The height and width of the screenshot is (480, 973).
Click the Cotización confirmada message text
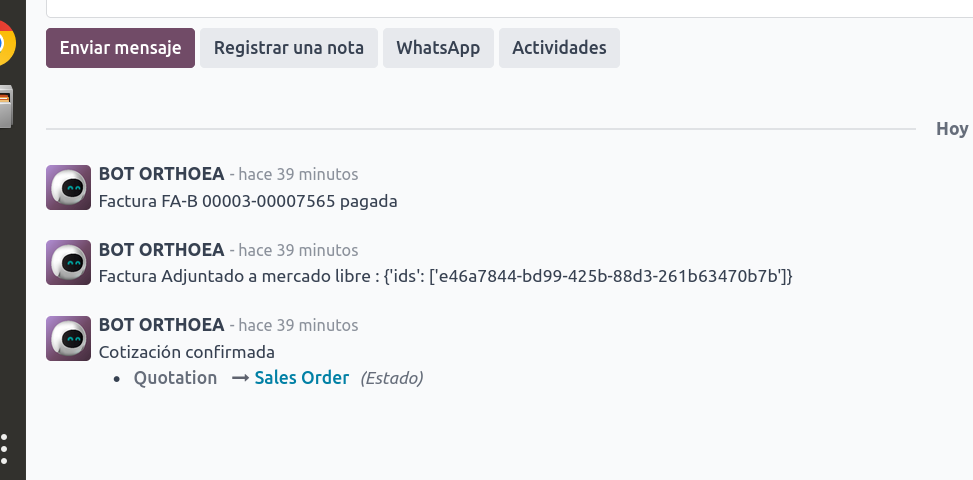pos(187,352)
